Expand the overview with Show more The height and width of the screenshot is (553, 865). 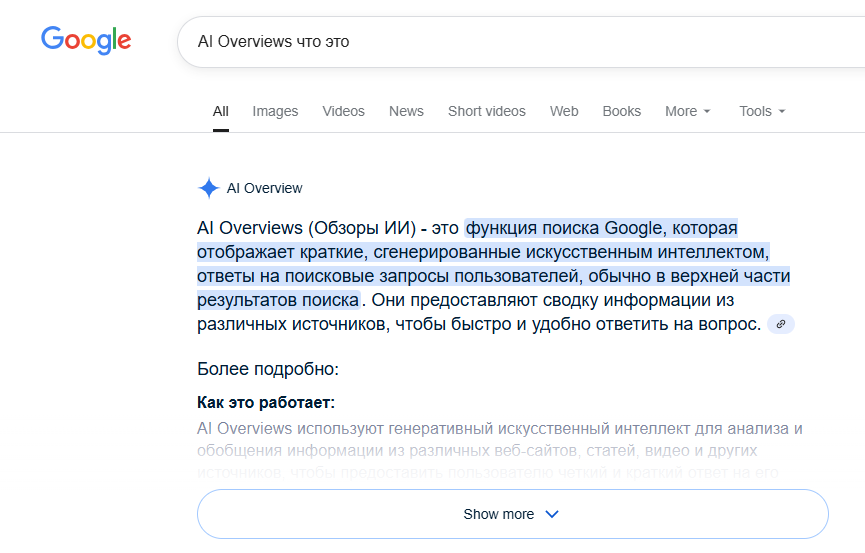pos(512,514)
